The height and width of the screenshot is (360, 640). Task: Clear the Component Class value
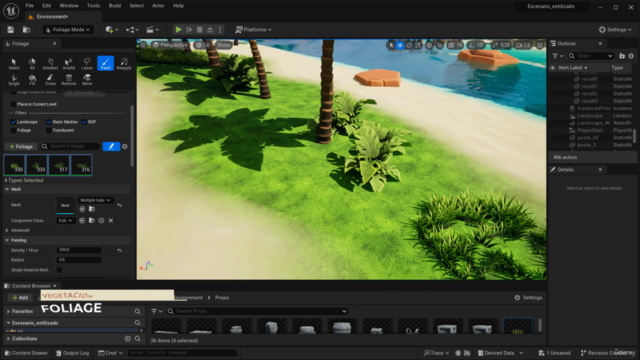tap(111, 220)
